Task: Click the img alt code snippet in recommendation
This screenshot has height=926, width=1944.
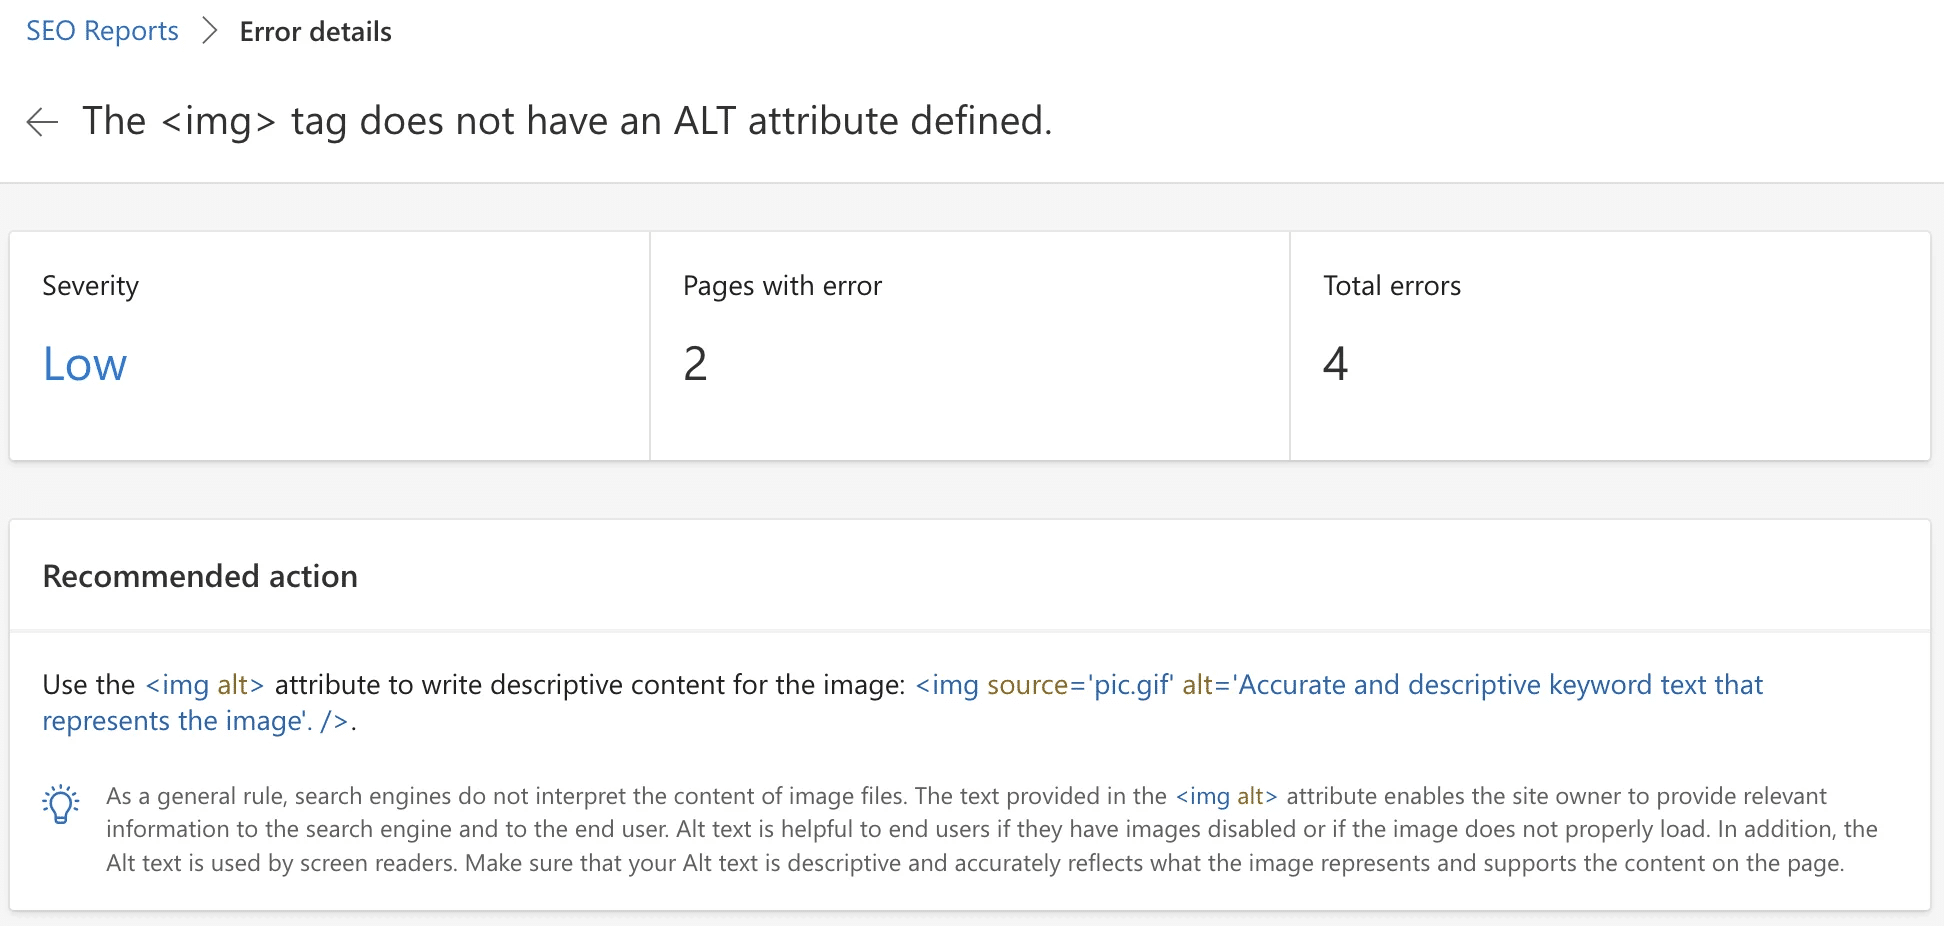Action: [x=205, y=685]
